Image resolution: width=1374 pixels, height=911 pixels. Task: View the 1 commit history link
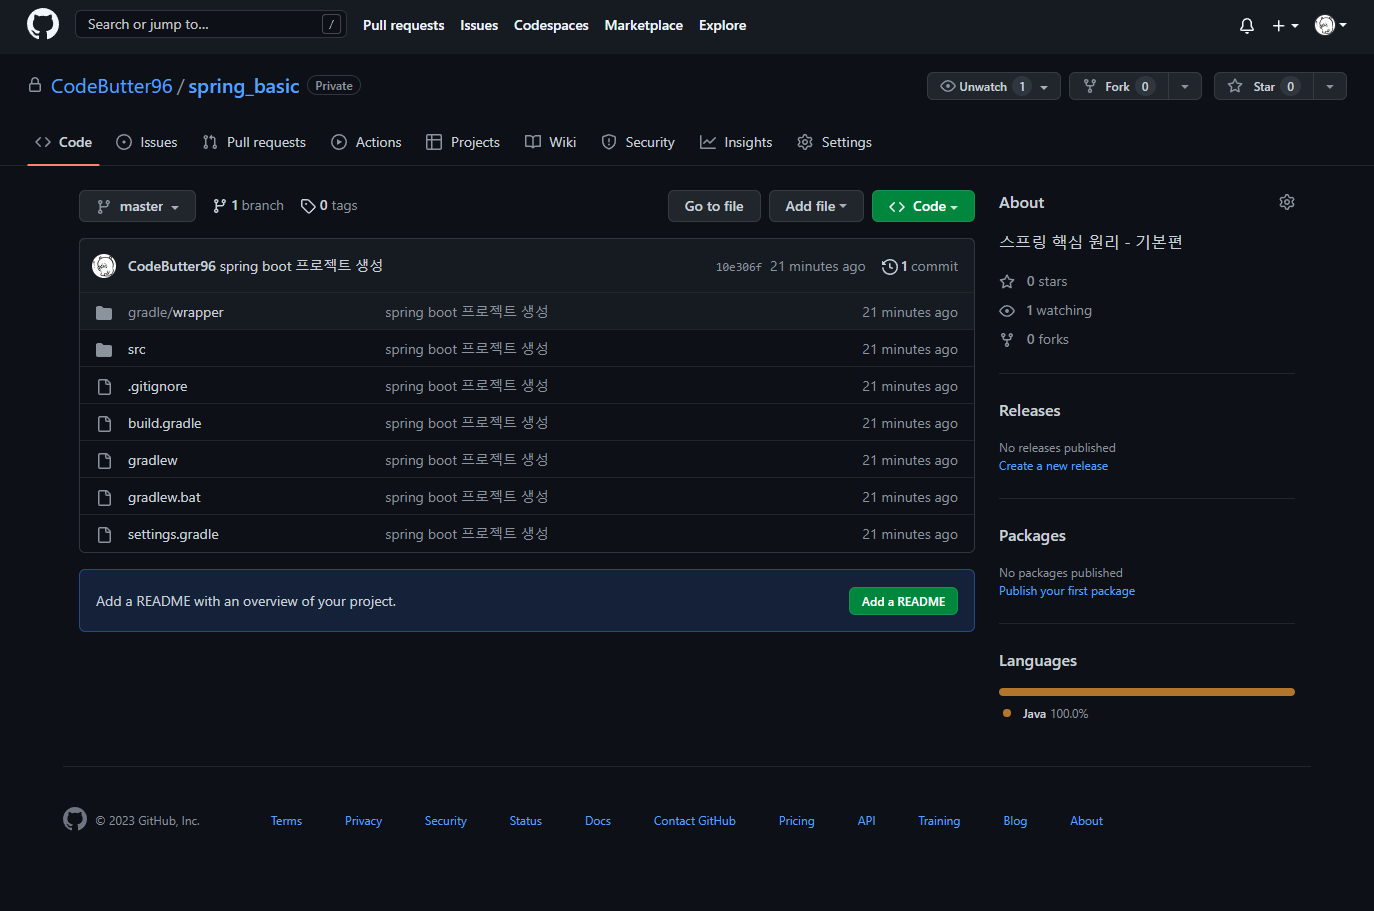[x=920, y=266]
